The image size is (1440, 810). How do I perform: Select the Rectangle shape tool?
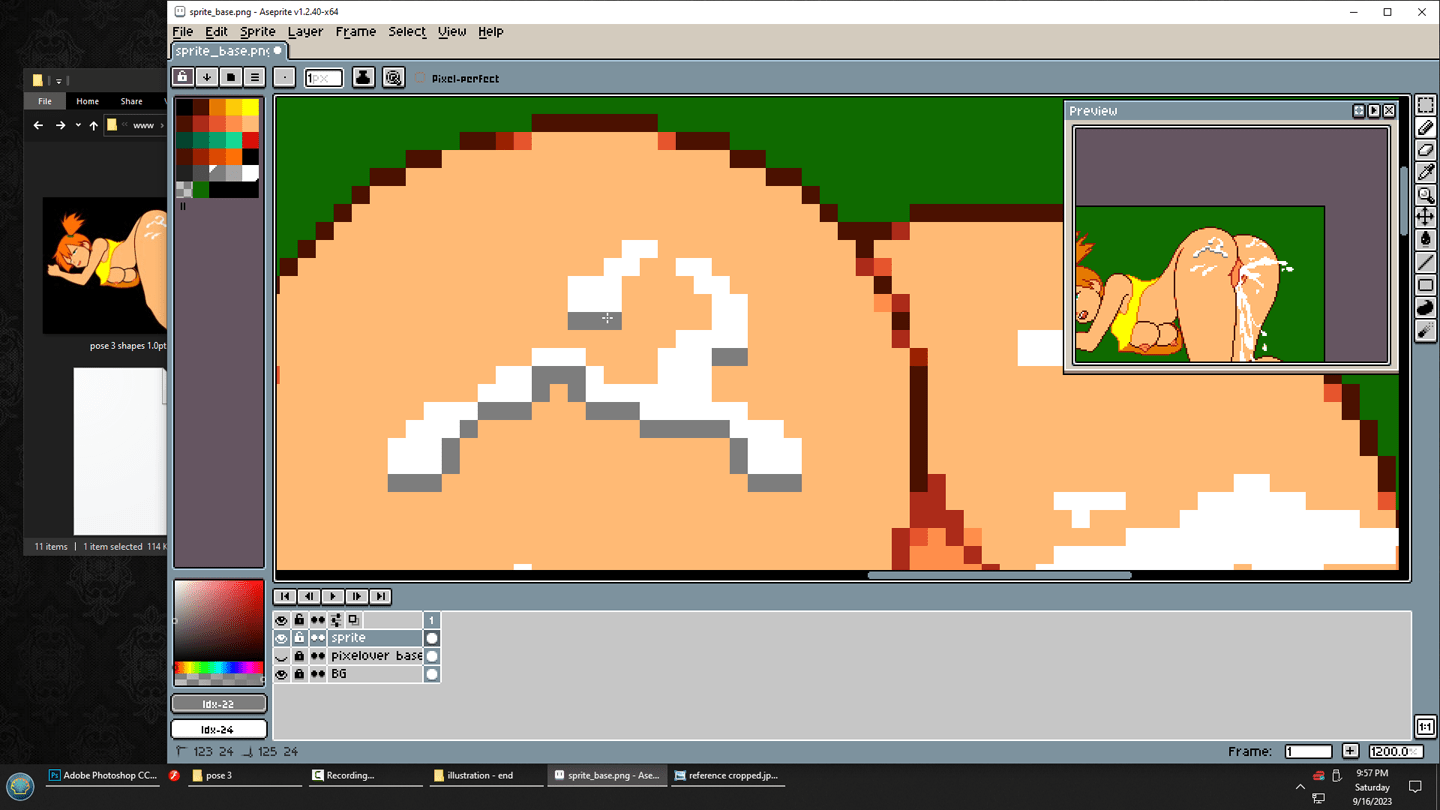pyautogui.click(x=1425, y=285)
